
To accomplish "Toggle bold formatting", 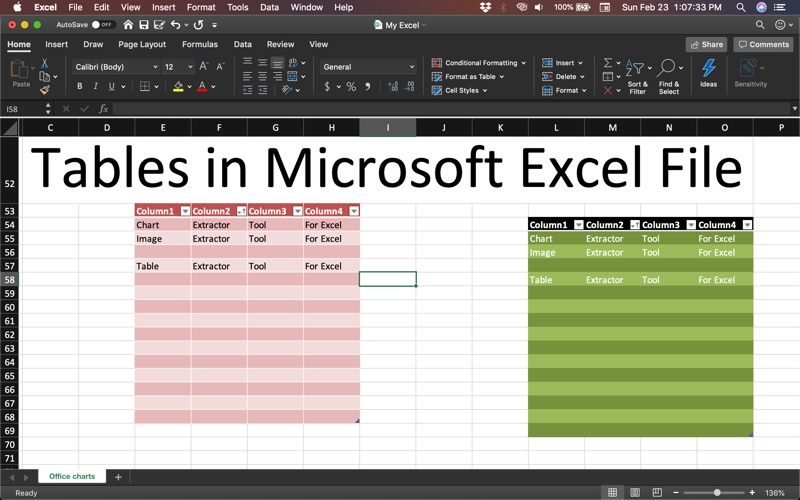I will 80,86.
